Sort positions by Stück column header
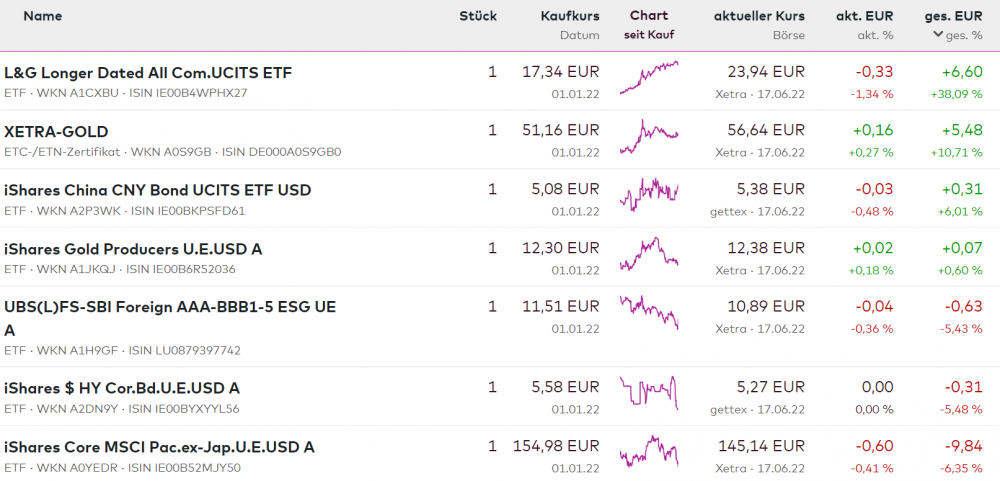Image resolution: width=1000 pixels, height=481 pixels. (478, 16)
